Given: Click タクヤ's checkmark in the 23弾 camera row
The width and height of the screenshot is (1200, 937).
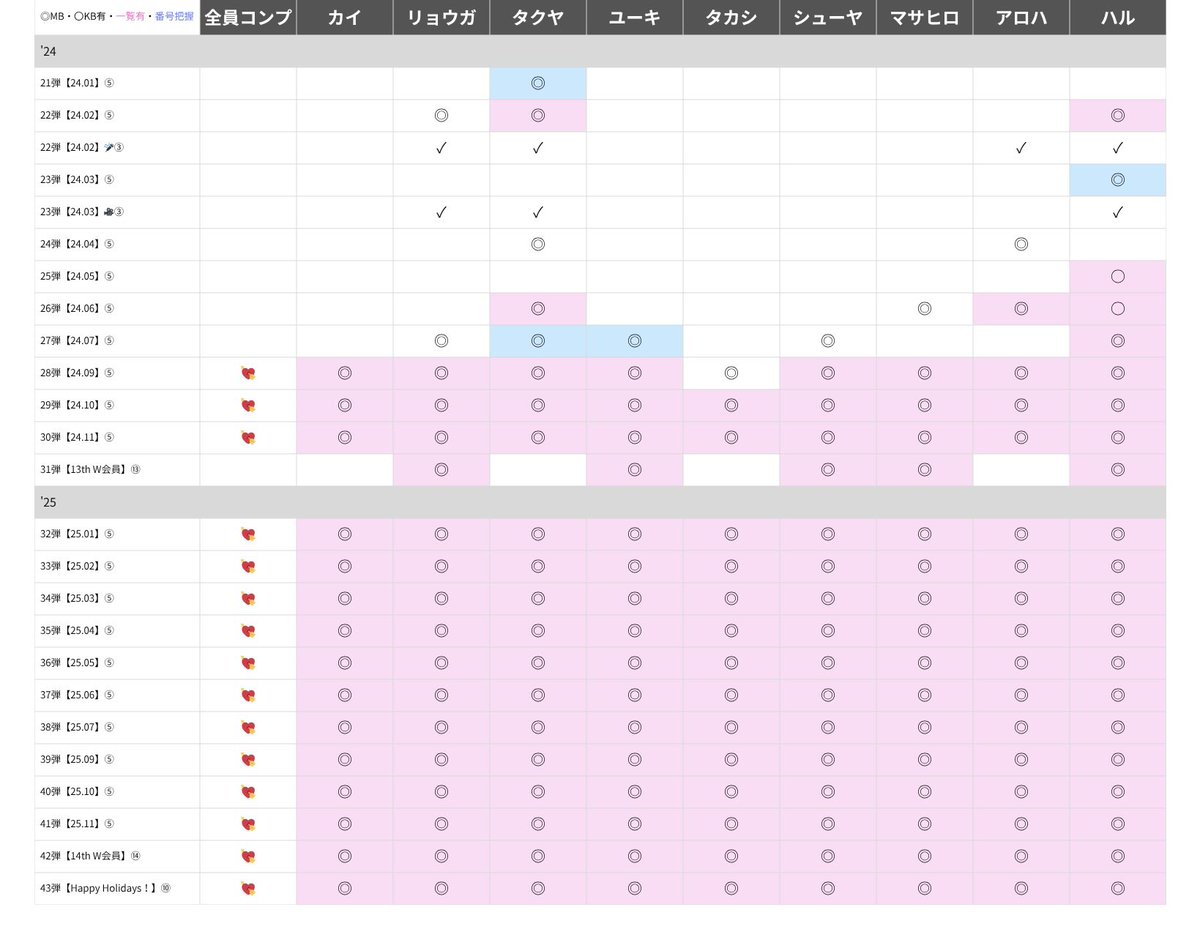Looking at the screenshot, I should 538,212.
